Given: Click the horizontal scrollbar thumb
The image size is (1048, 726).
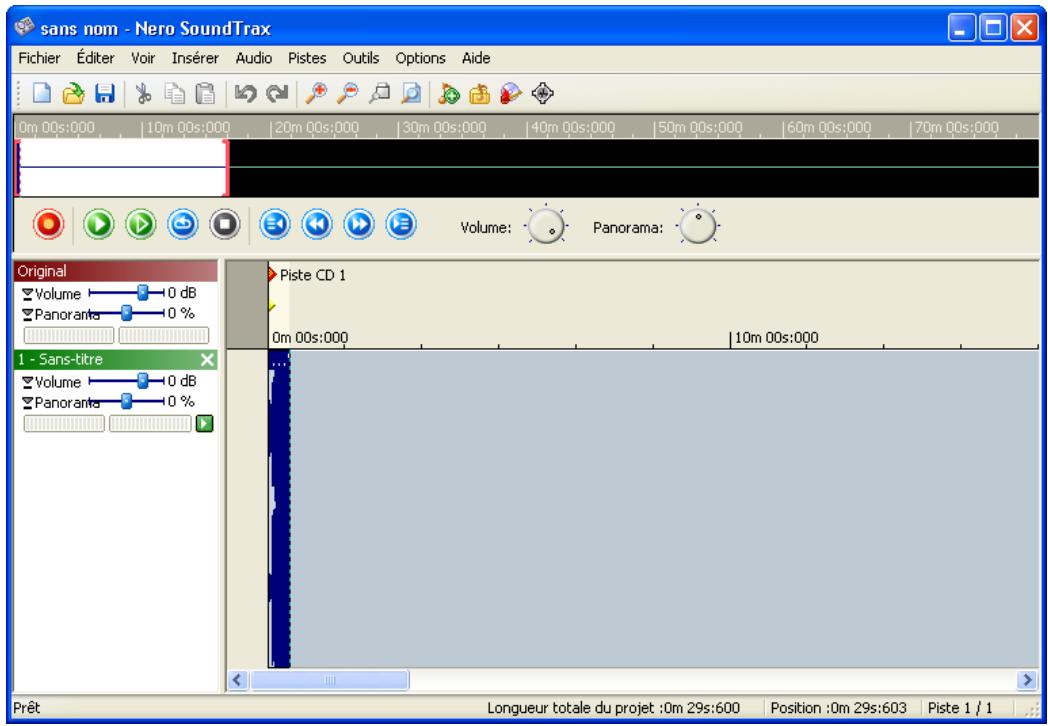Looking at the screenshot, I should (x=330, y=681).
